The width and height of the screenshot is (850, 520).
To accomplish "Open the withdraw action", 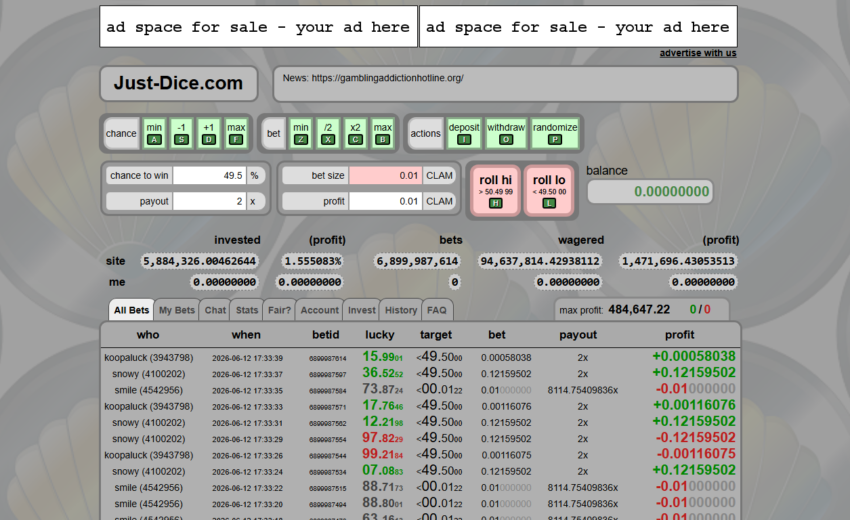I will [x=506, y=133].
